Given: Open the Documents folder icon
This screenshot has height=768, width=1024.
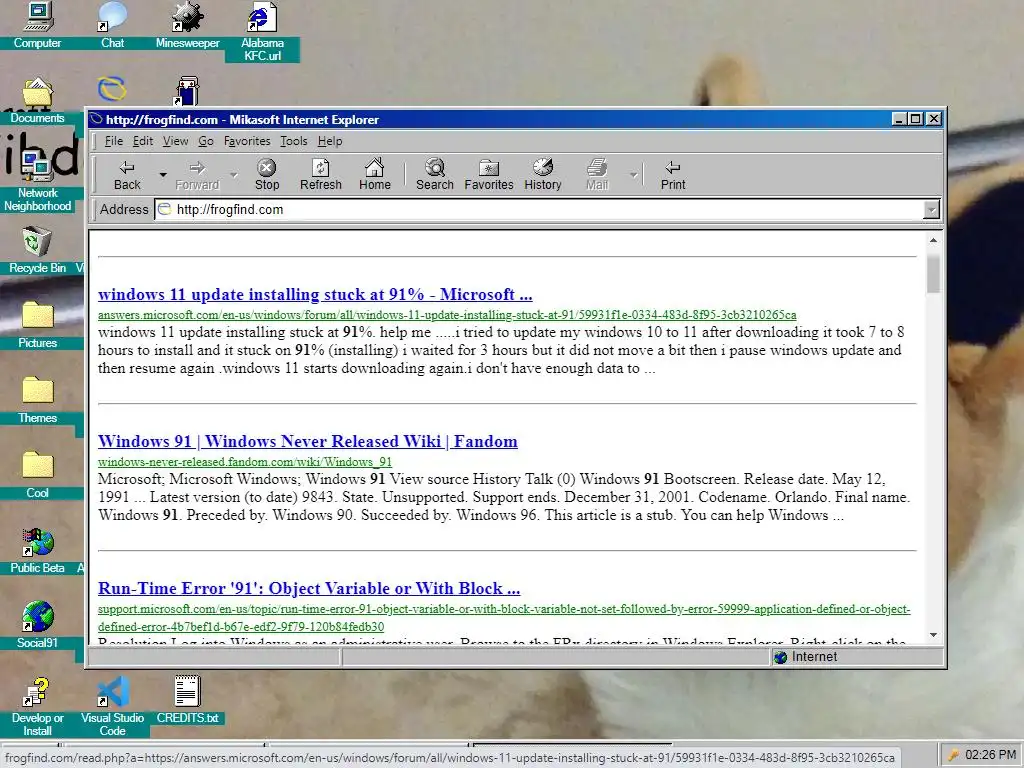Looking at the screenshot, I should coord(37,101).
